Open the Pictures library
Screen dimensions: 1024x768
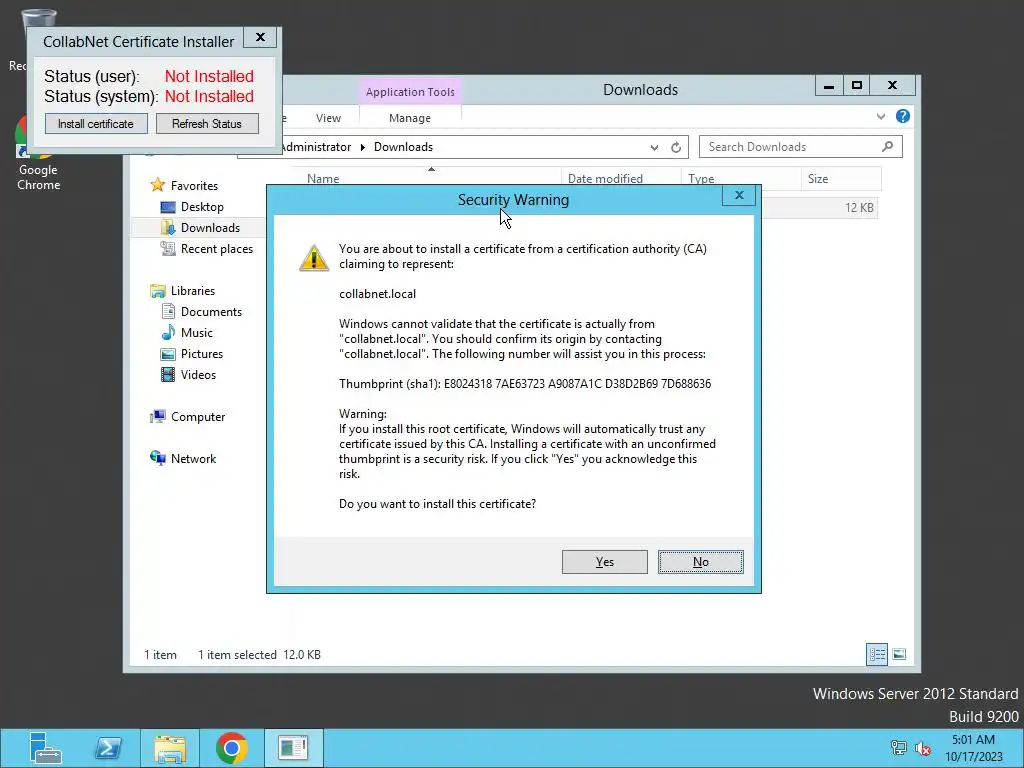click(x=202, y=354)
